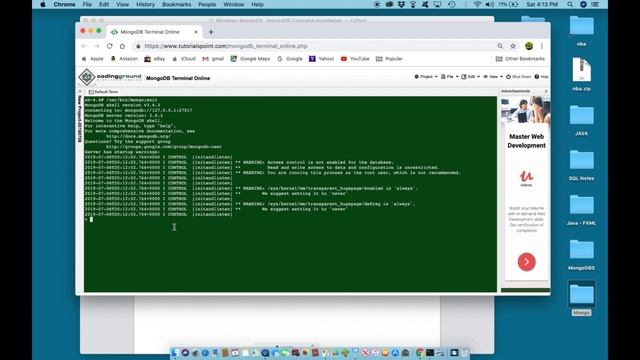
Task: Open the Project dropdown menu
Action: click(x=426, y=77)
